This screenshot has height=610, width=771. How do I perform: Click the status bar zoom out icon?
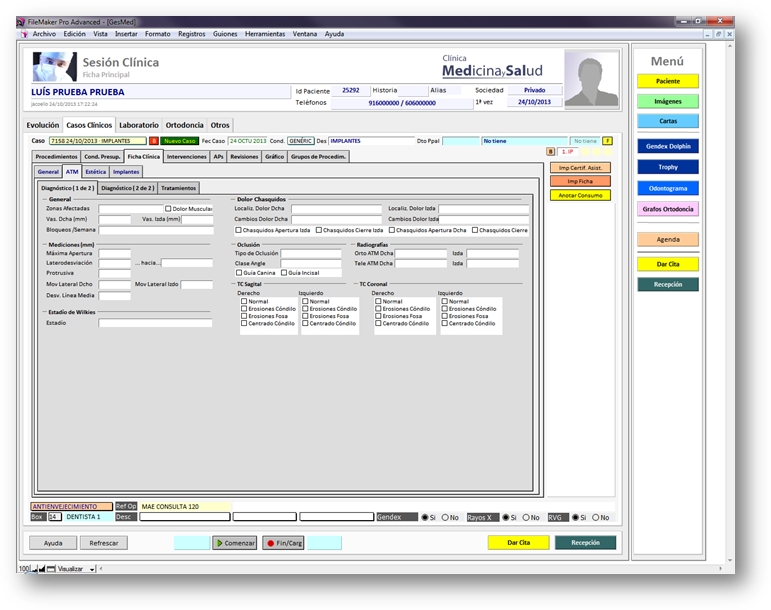click(x=34, y=569)
